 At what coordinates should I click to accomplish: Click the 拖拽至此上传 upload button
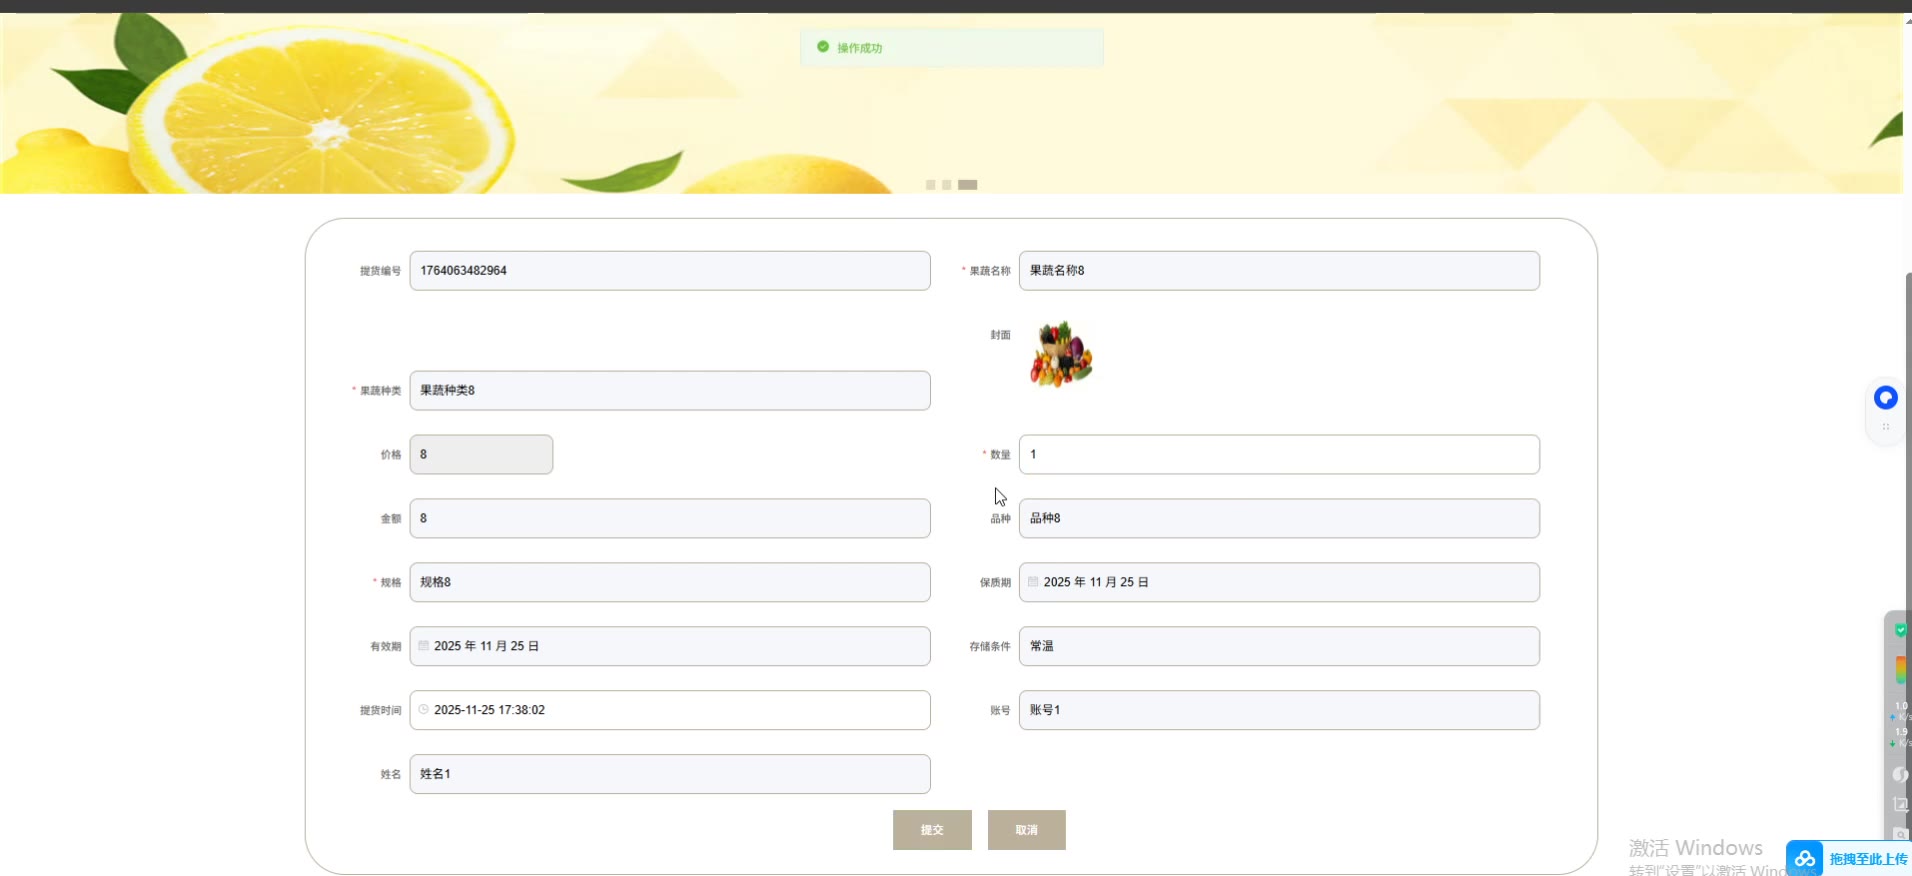[1849, 859]
